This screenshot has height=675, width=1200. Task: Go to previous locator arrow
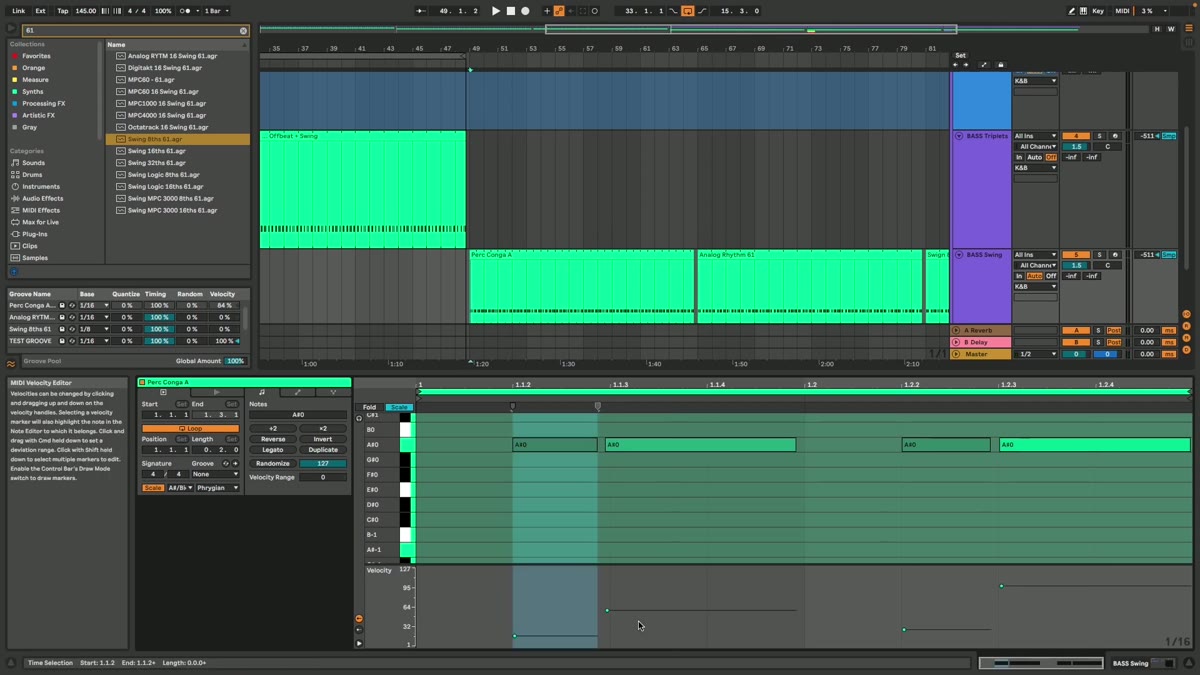point(955,65)
